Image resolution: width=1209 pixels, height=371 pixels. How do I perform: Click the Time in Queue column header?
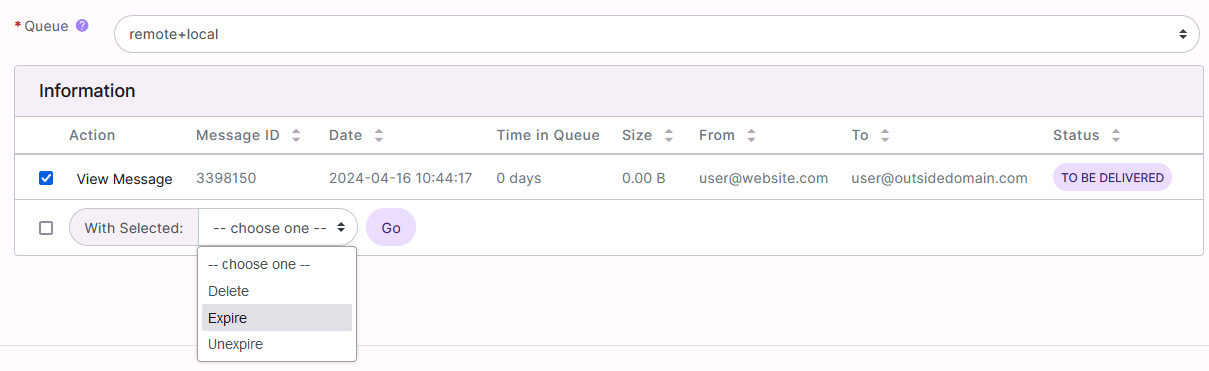point(548,135)
